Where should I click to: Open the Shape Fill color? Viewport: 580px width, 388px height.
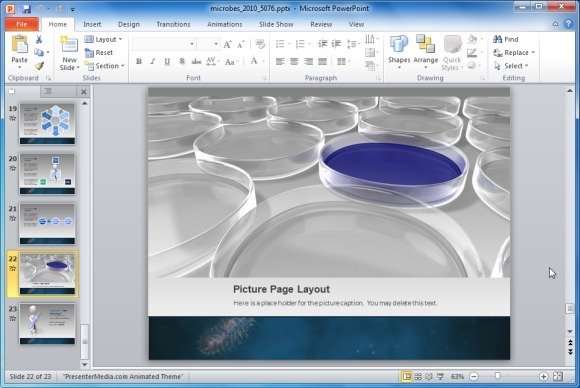(472, 39)
